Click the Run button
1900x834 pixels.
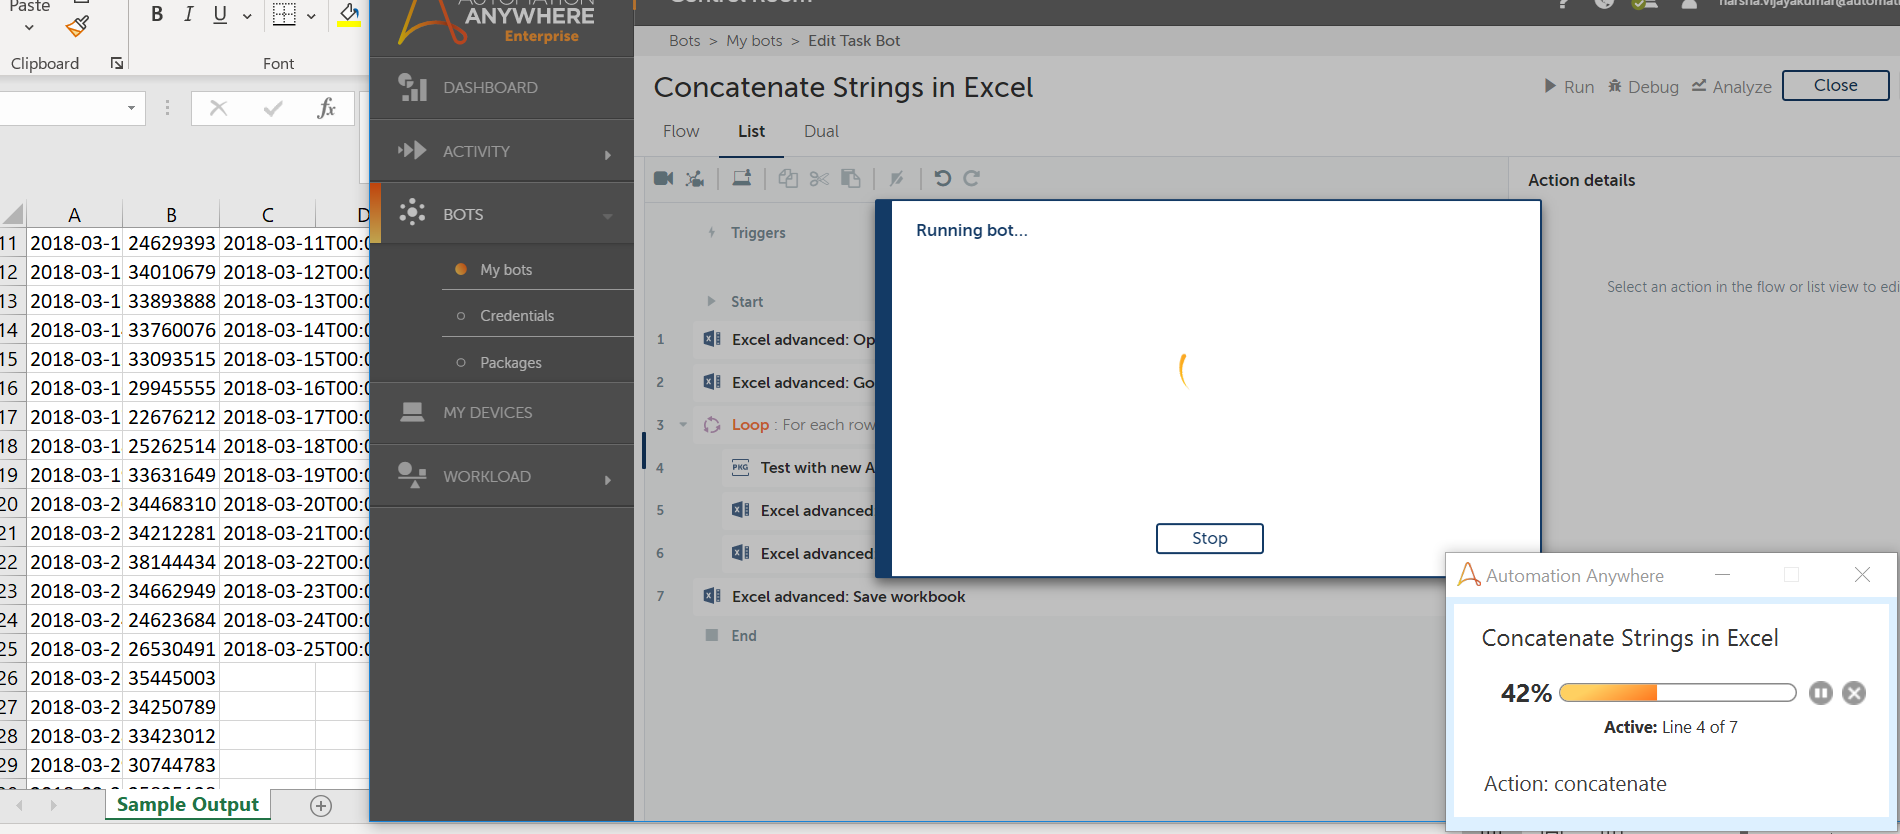coord(1569,87)
